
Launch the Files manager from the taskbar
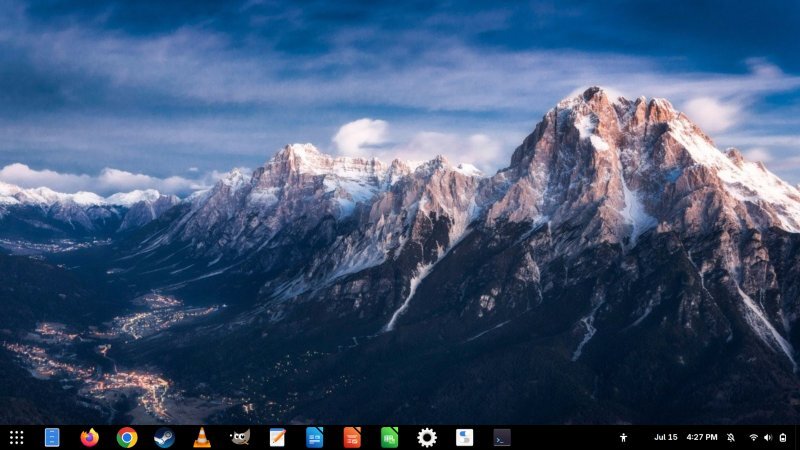point(52,437)
